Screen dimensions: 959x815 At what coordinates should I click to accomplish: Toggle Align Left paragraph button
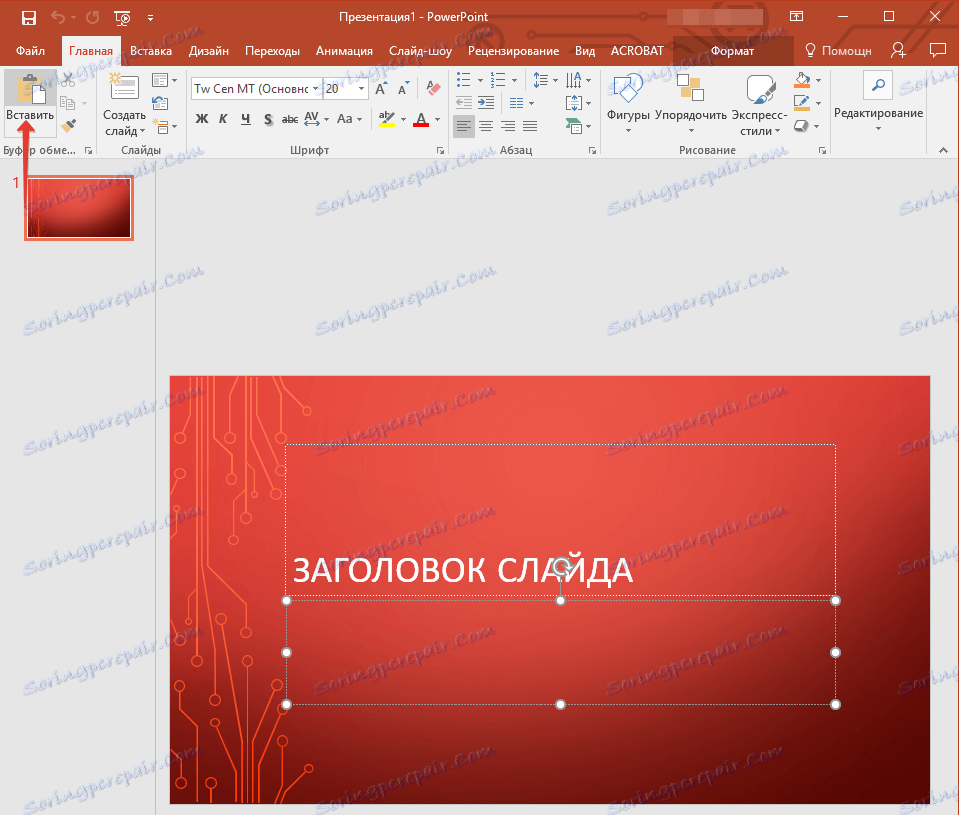pyautogui.click(x=464, y=127)
